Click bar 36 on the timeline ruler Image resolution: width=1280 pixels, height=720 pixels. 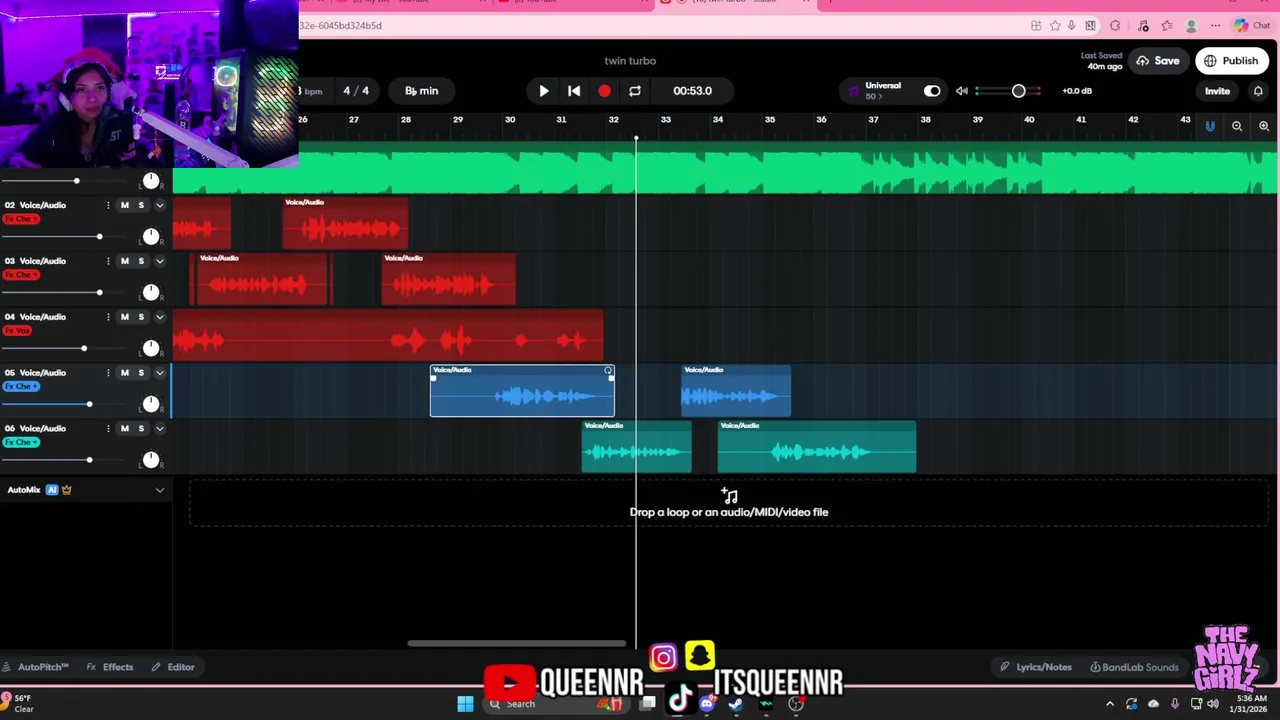(821, 120)
